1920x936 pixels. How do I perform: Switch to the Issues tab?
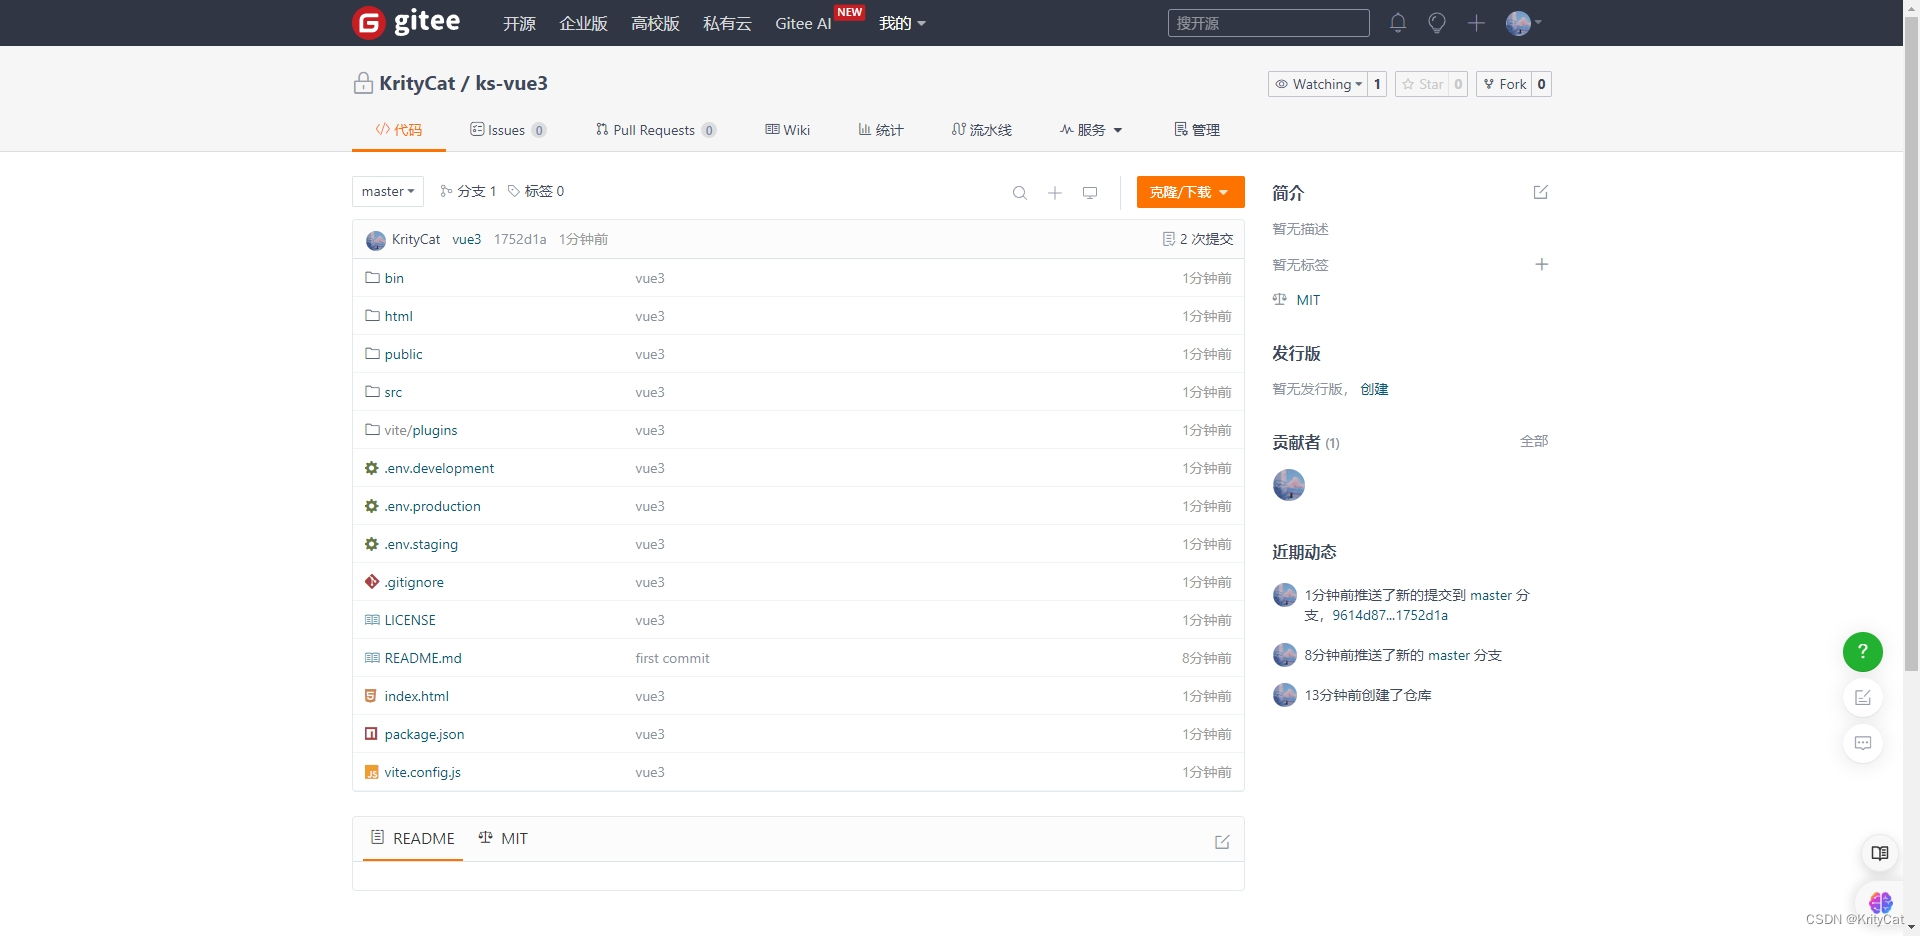(x=508, y=130)
